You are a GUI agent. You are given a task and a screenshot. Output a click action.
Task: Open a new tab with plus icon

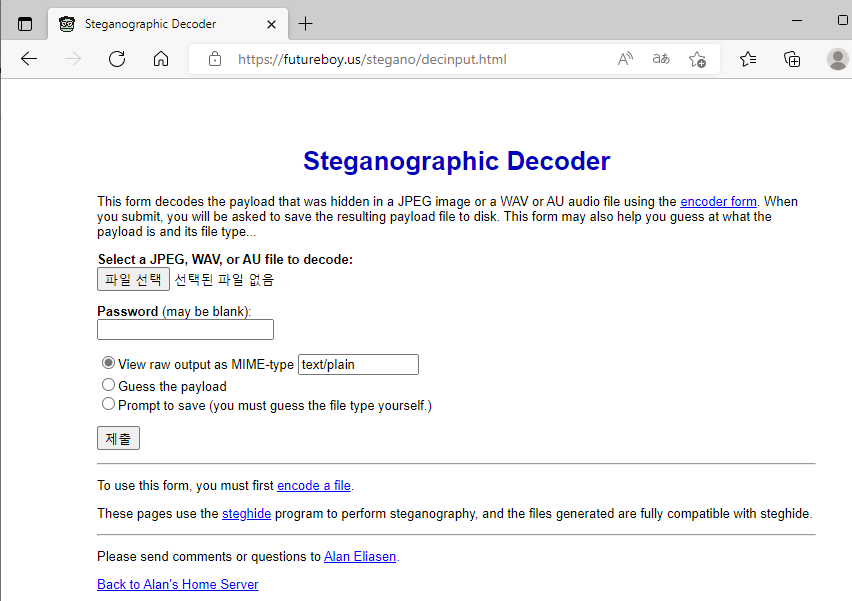pyautogui.click(x=306, y=24)
